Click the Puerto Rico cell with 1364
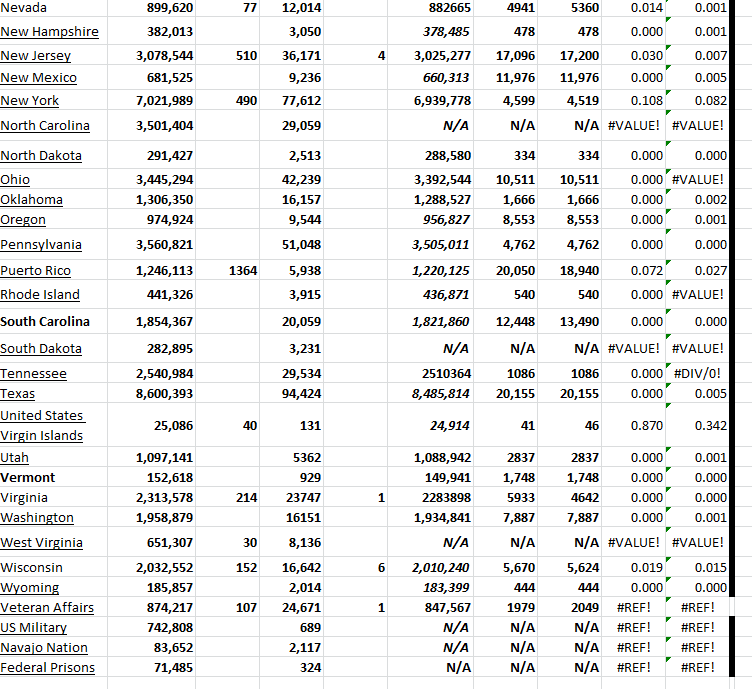This screenshot has height=689, width=752. pos(242,271)
